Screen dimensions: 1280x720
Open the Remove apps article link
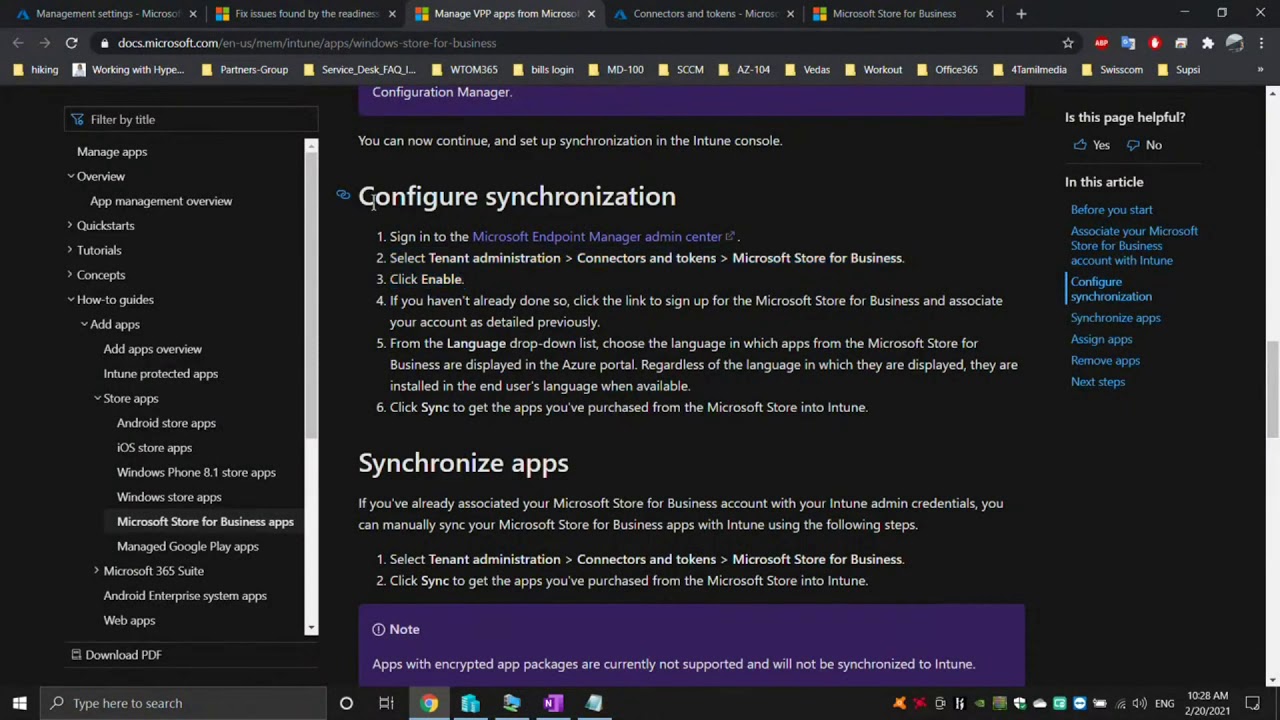coord(1105,361)
